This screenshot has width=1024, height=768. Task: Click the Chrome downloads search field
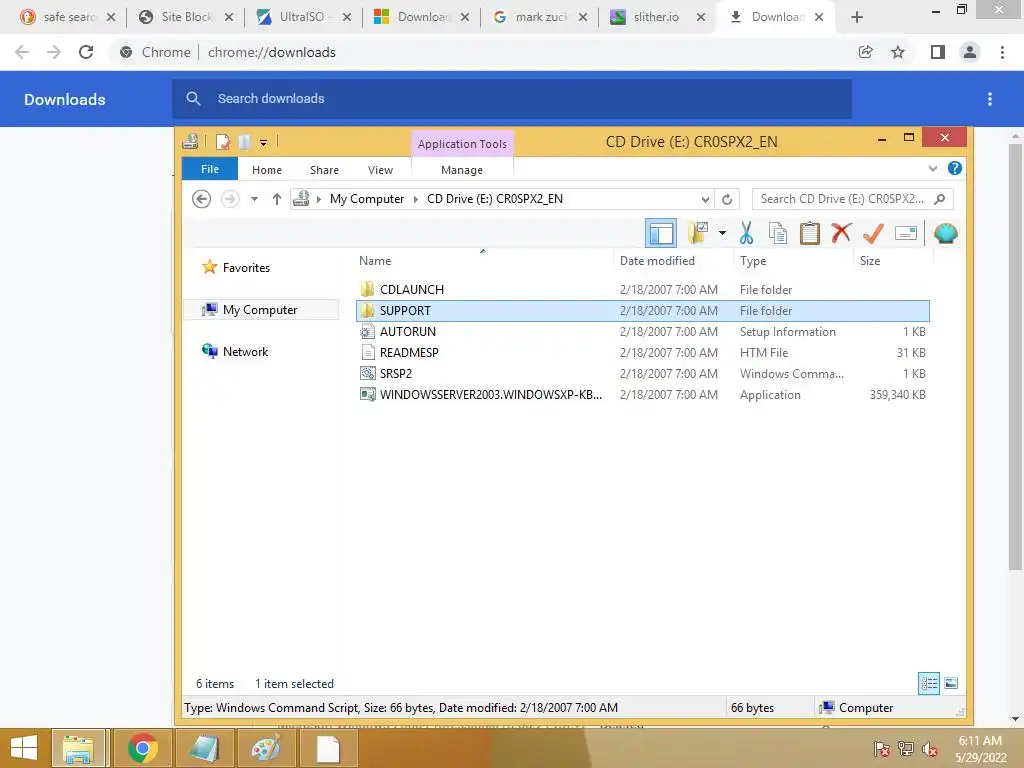click(x=512, y=99)
